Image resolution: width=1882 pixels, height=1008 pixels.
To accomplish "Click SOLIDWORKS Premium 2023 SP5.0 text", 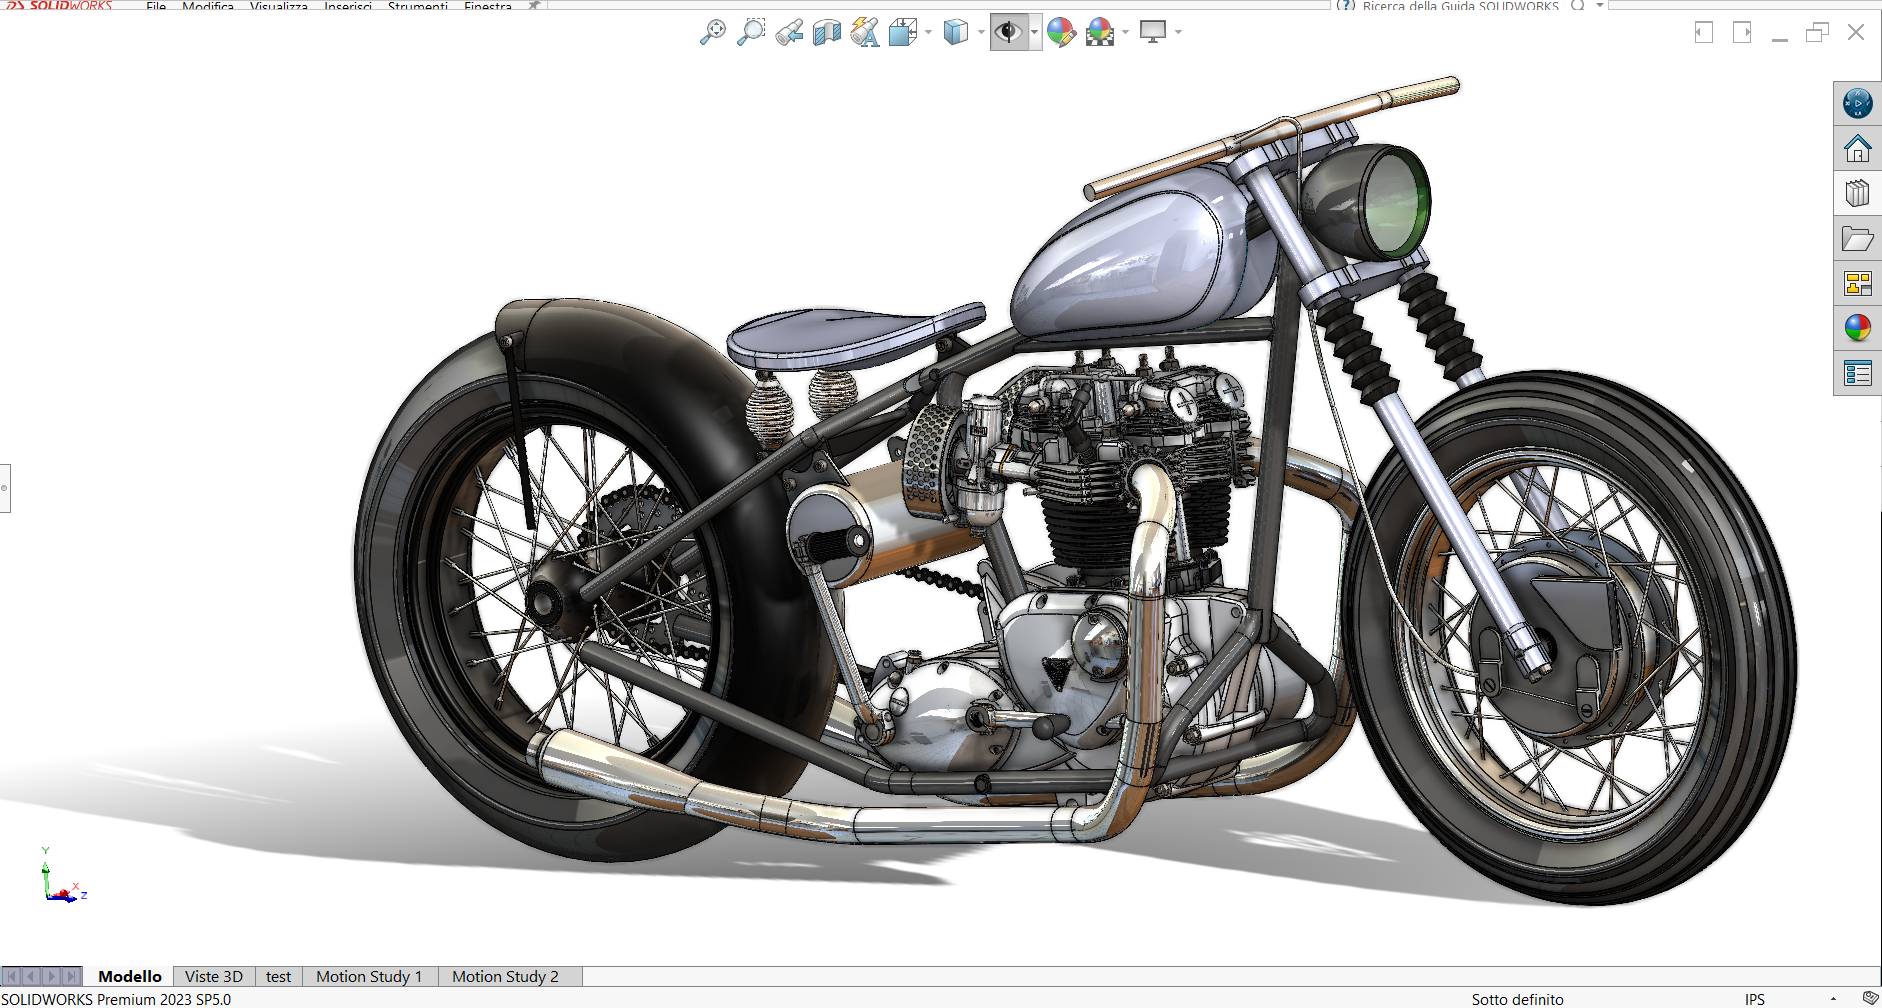I will tap(116, 999).
